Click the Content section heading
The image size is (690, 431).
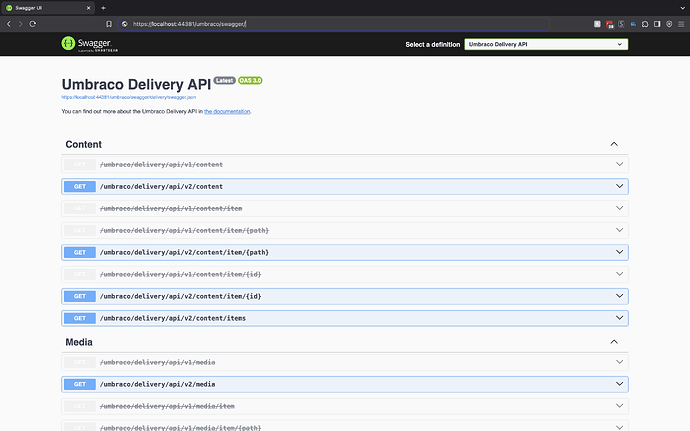pyautogui.click(x=84, y=144)
